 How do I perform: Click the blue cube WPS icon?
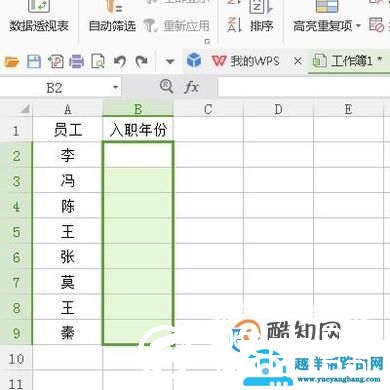pos(194,61)
